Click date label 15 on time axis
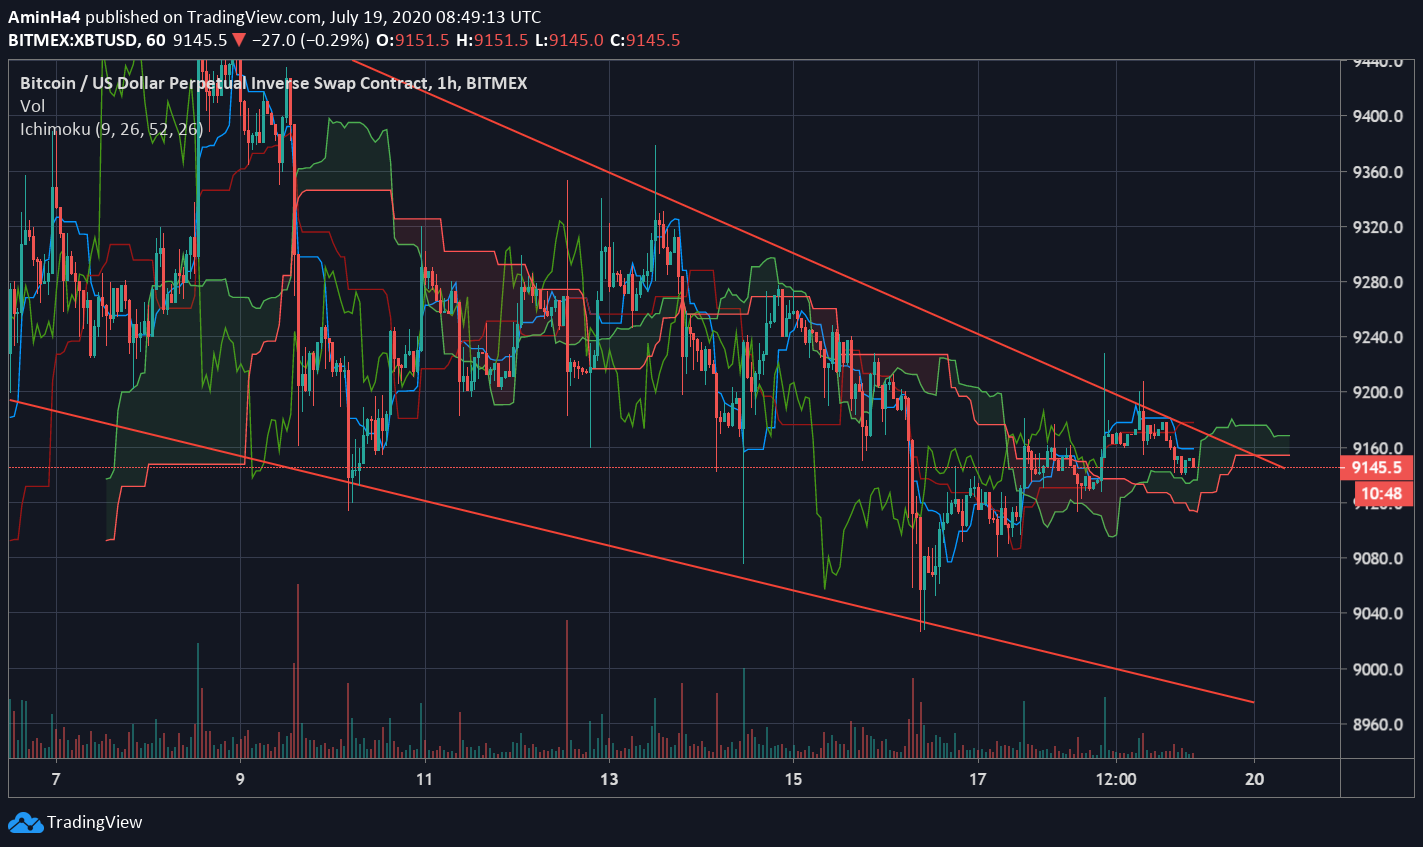The image size is (1423, 847). tap(793, 779)
